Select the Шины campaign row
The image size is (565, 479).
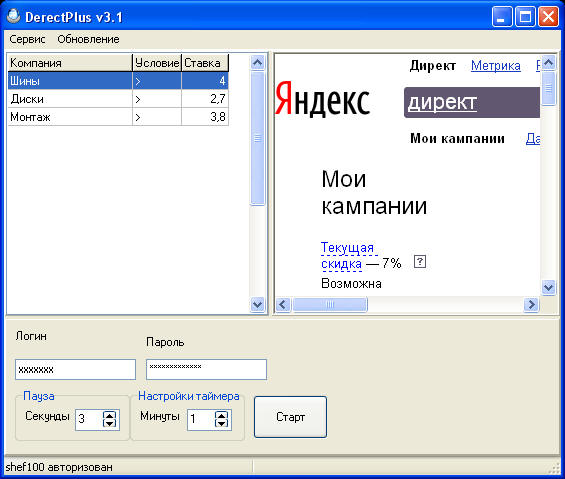118,81
